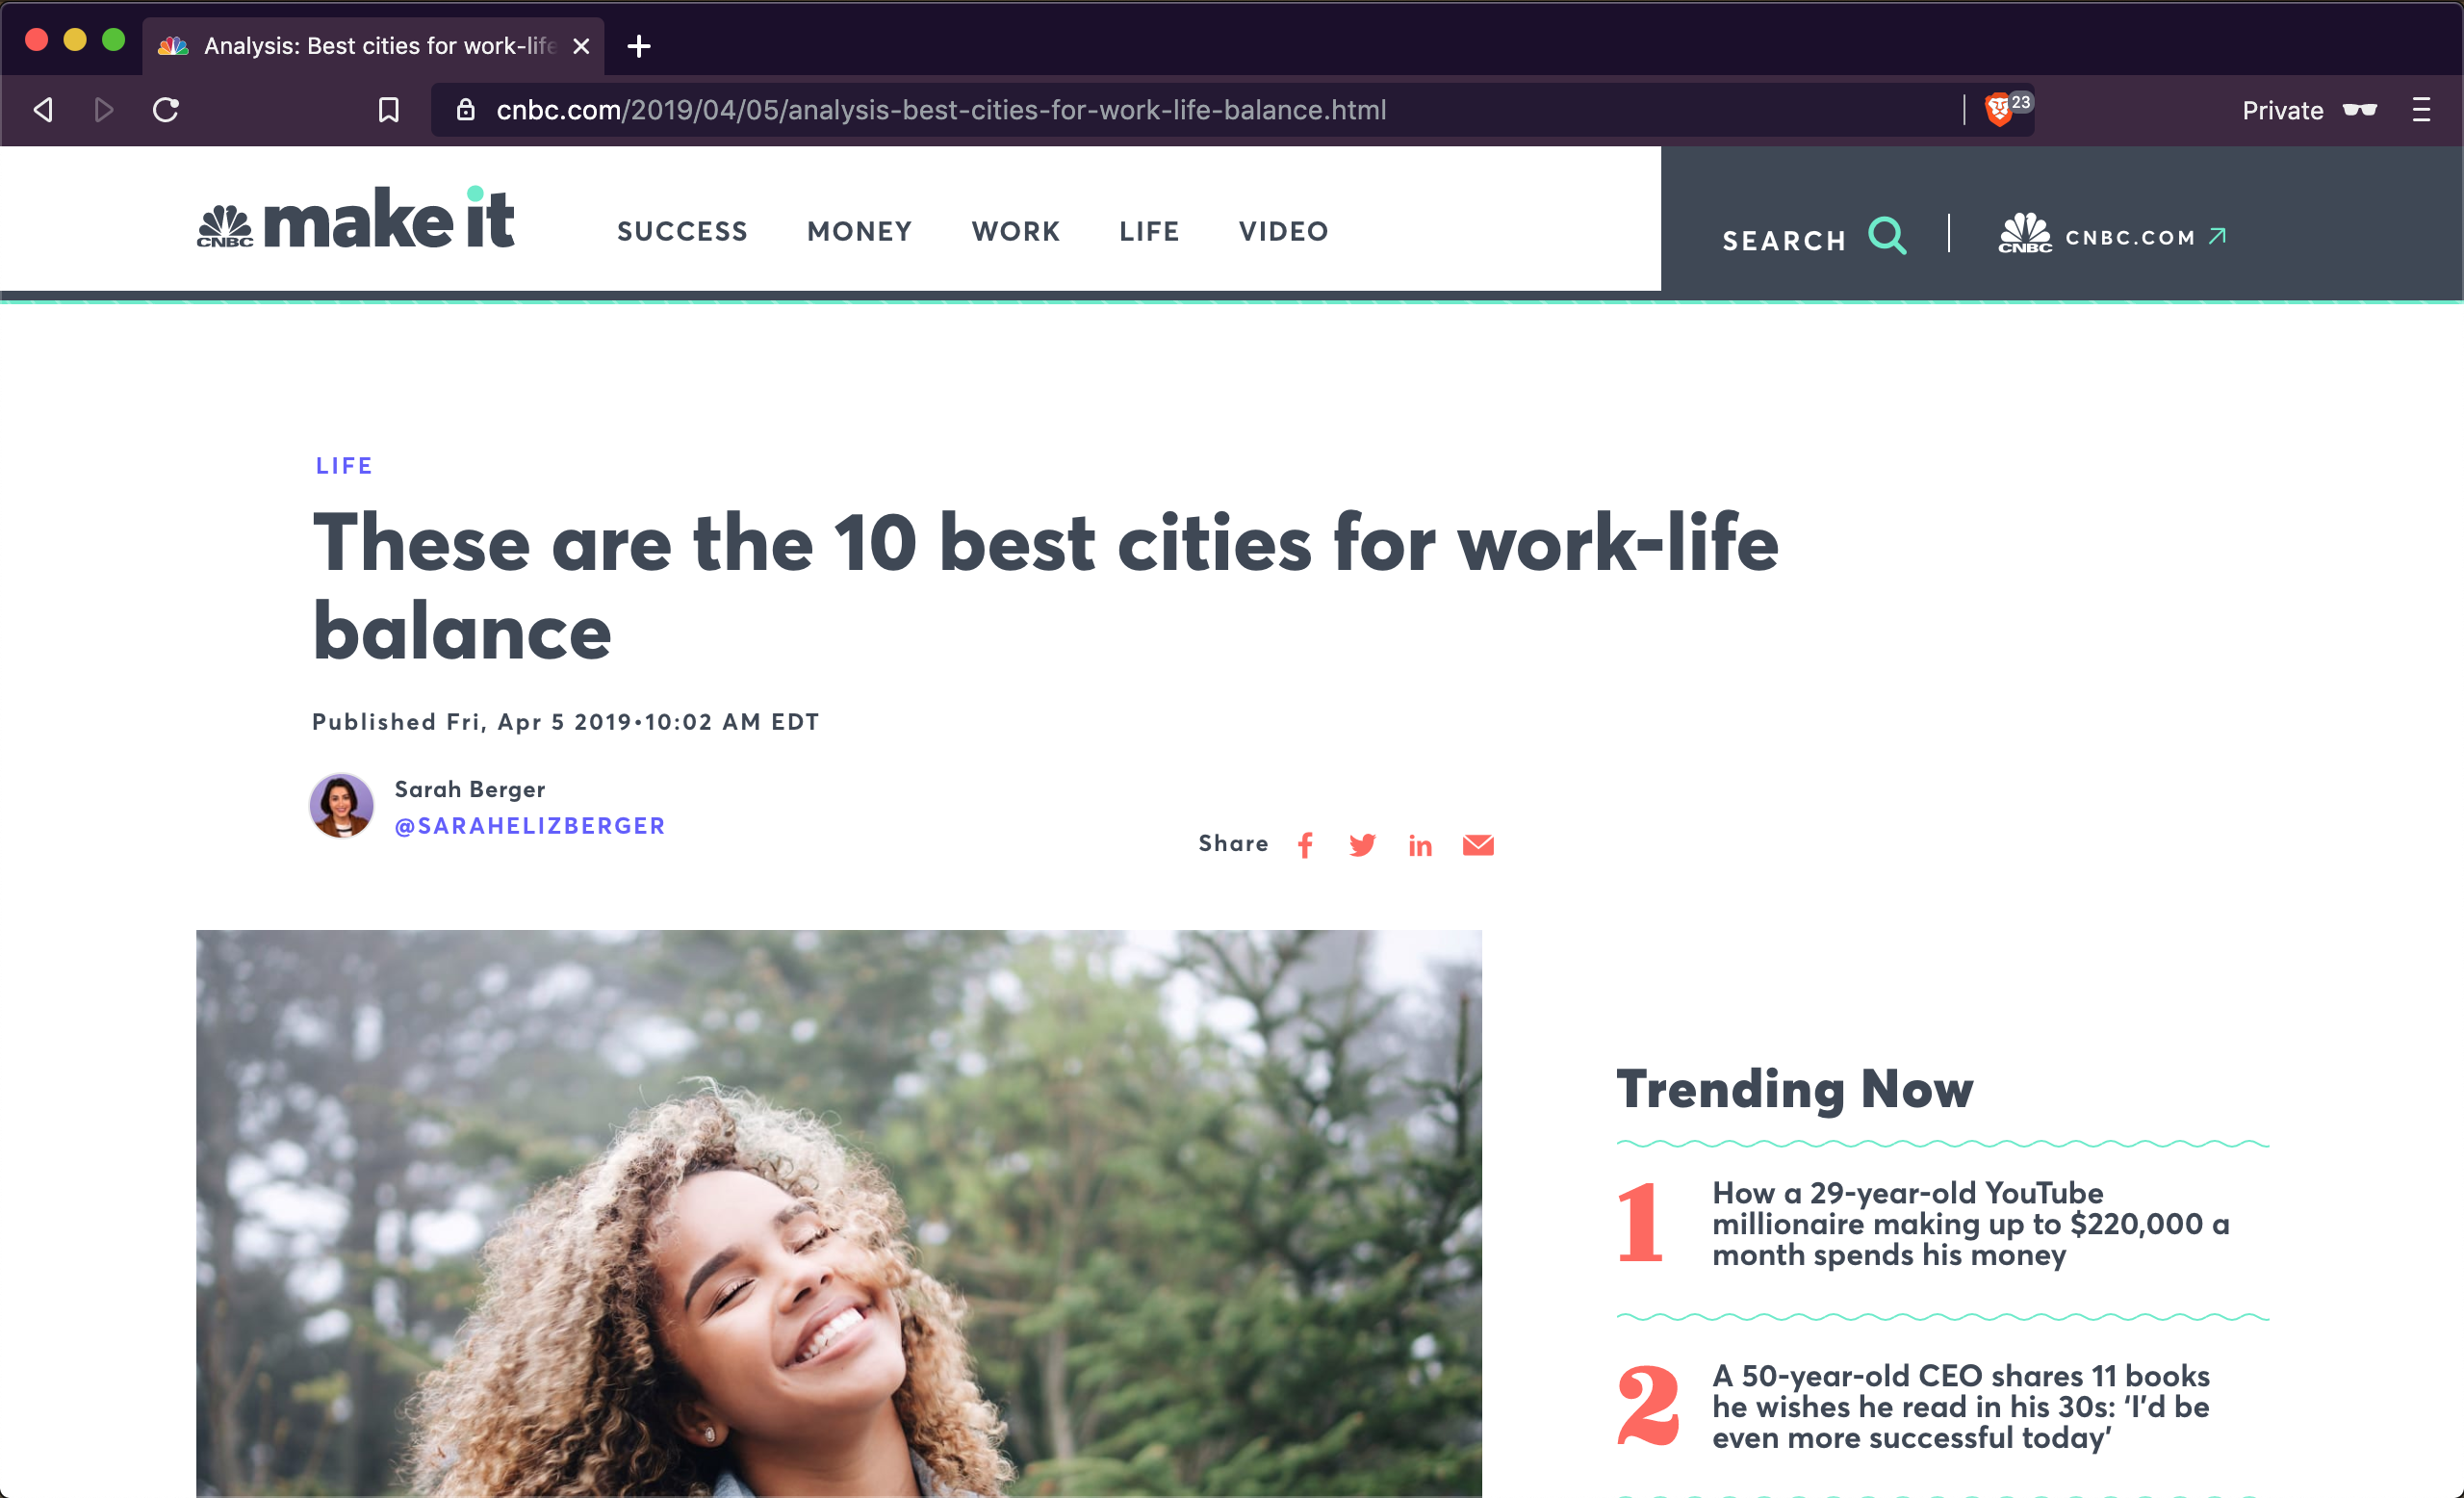Close the Analysis: Best cities tab
2464x1498 pixels.
(581, 46)
